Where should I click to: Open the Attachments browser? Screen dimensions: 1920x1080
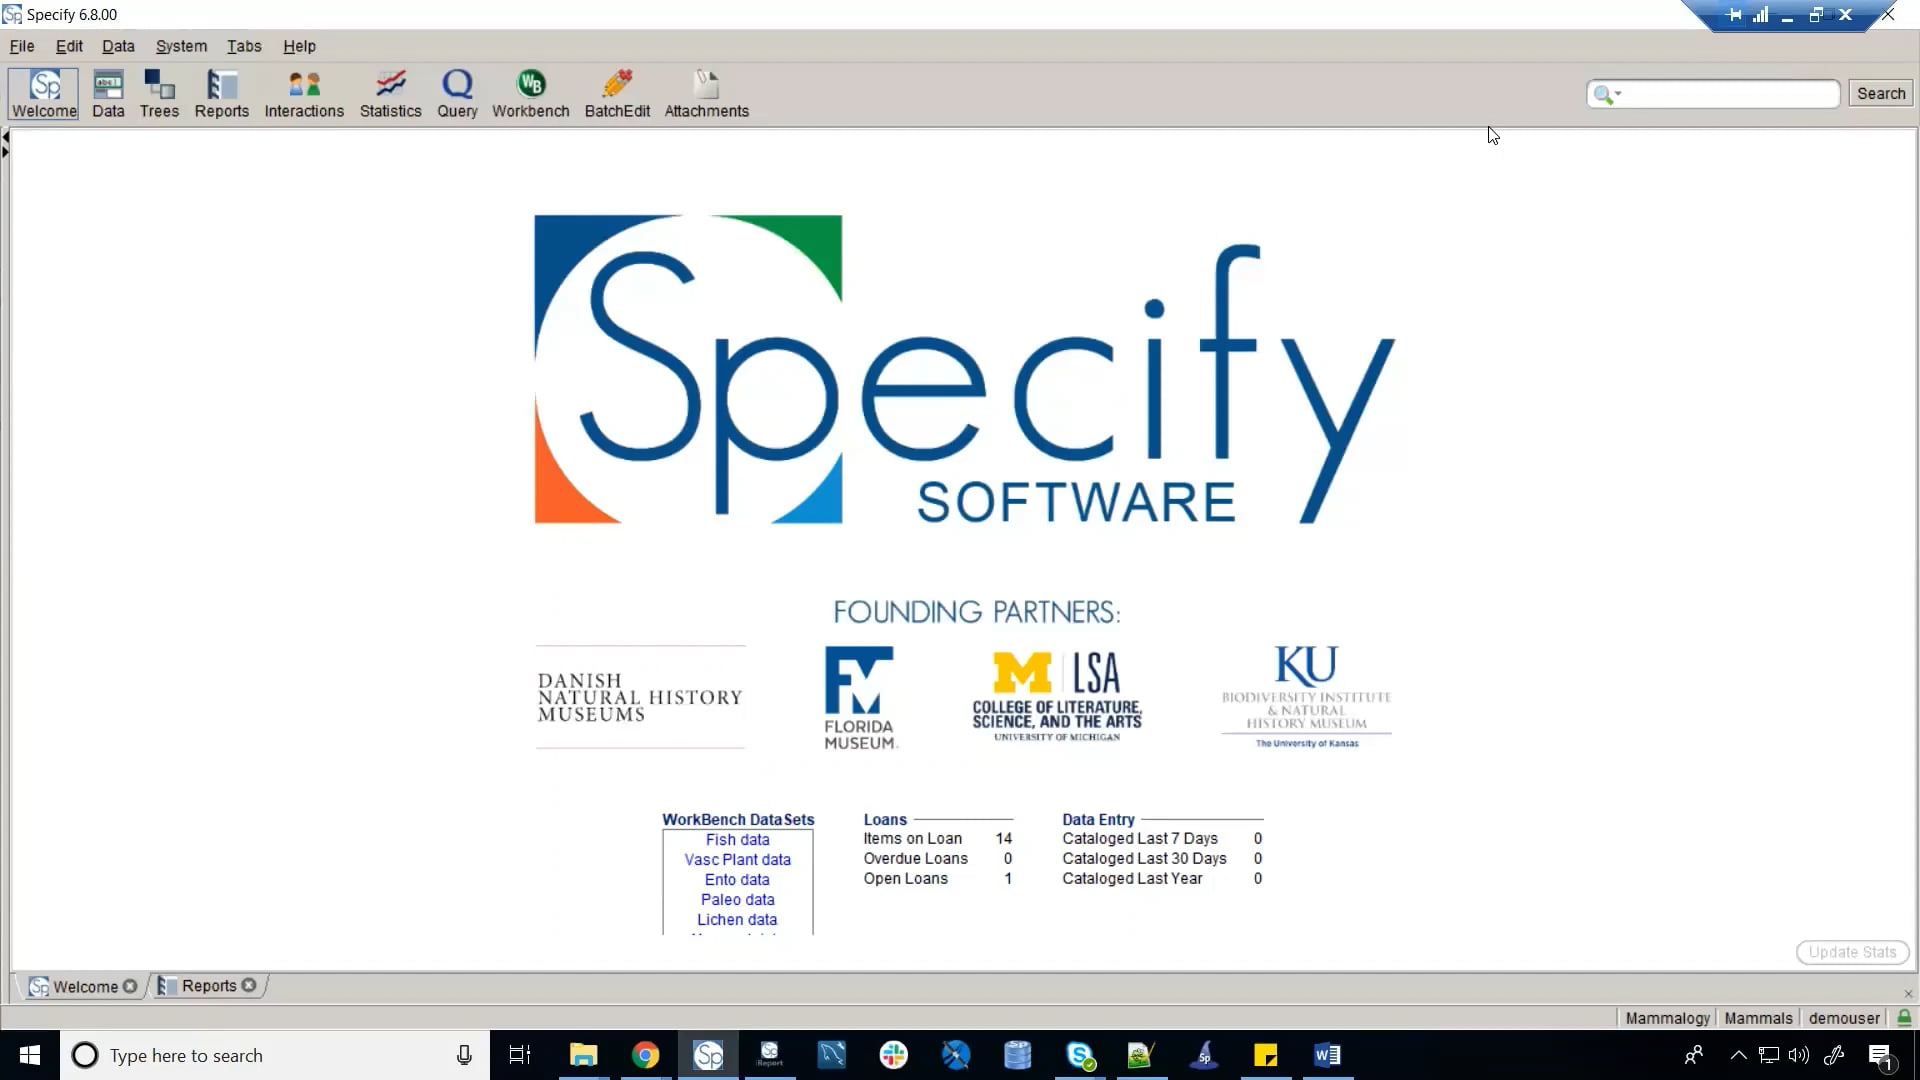click(x=706, y=94)
